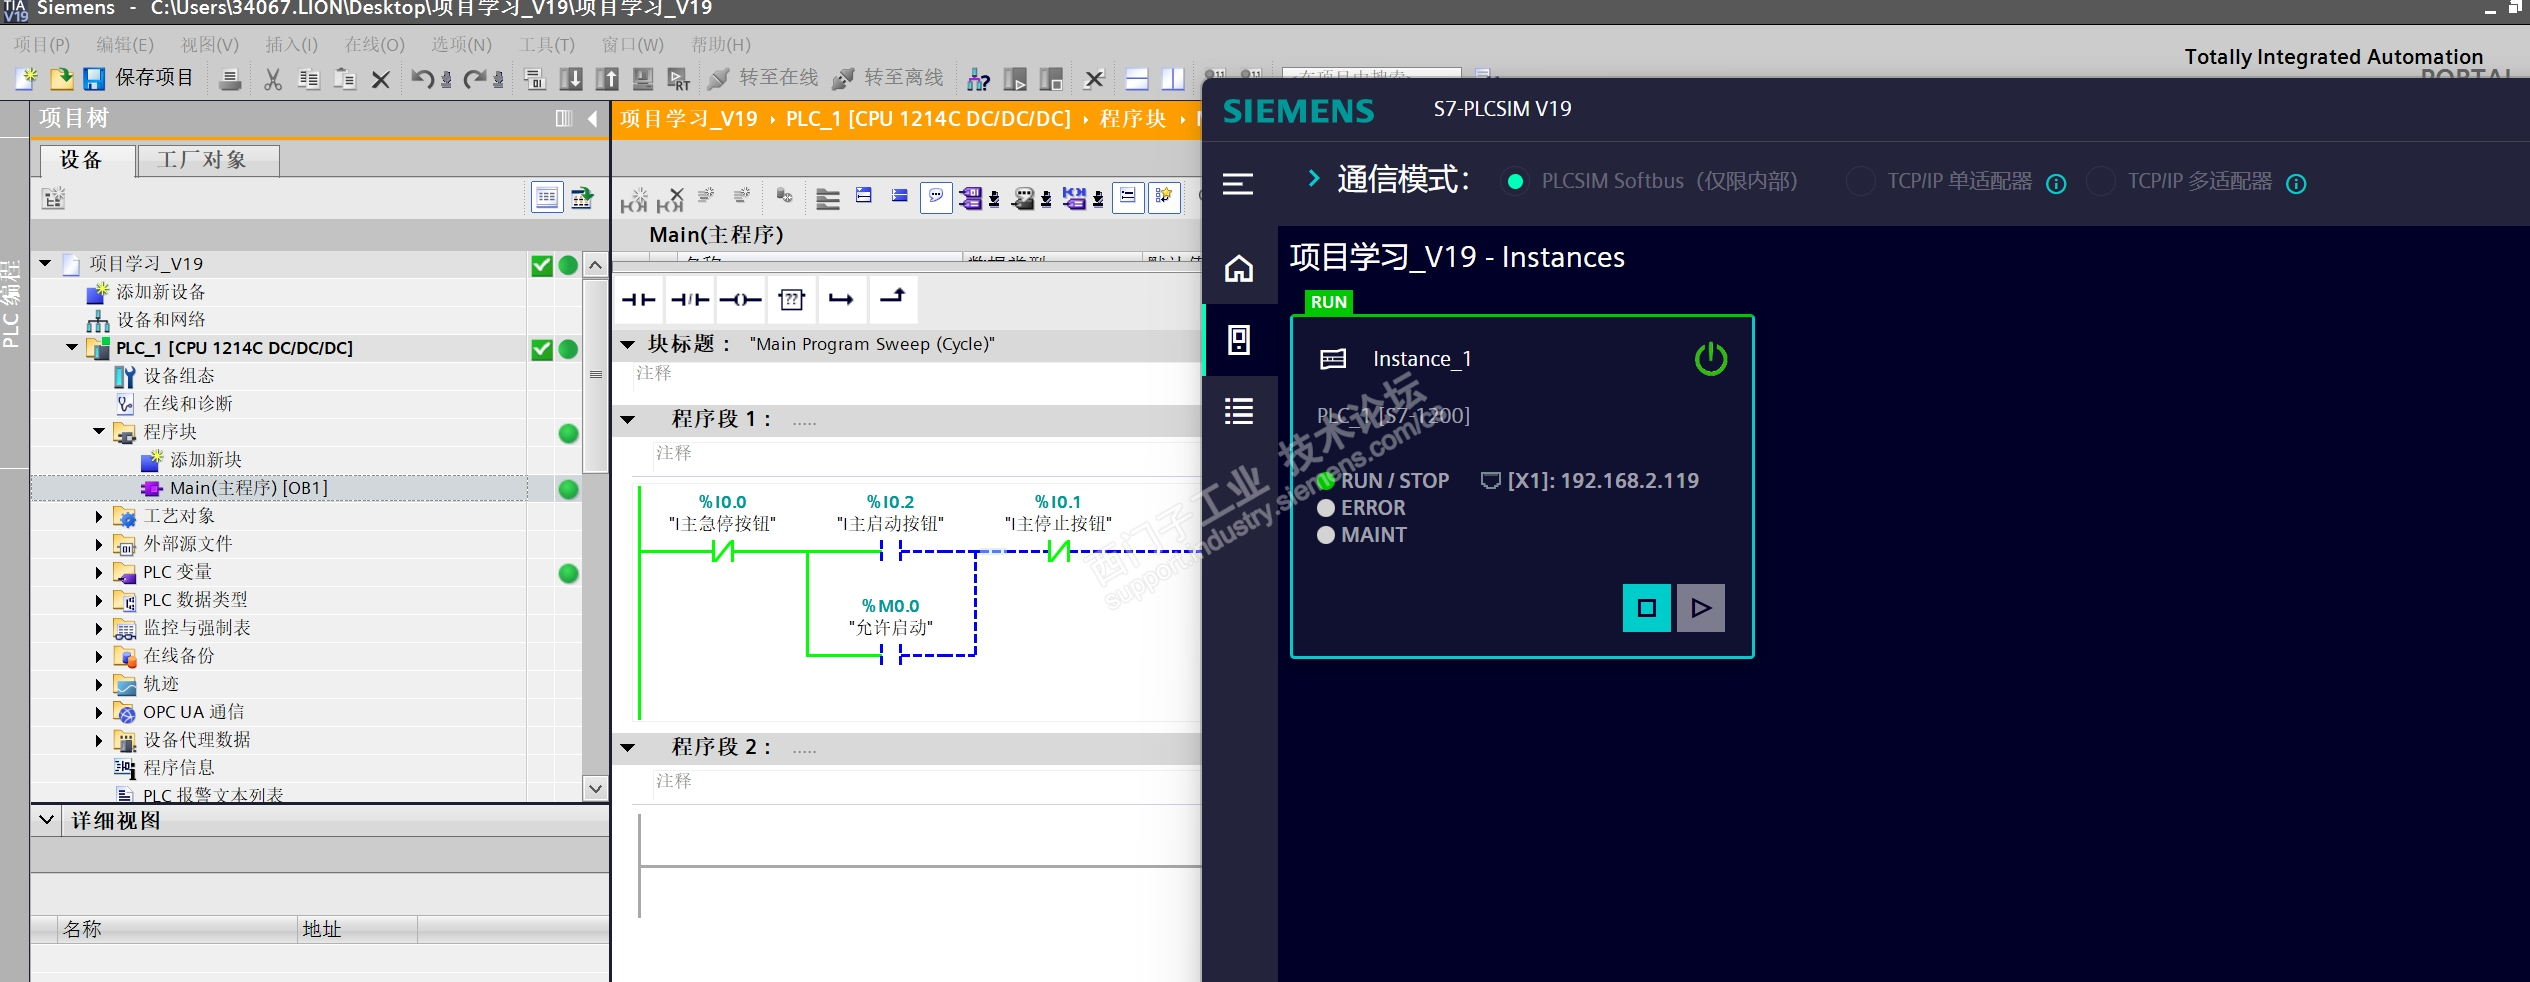This screenshot has height=982, width=2530.
Task: Click 转至在线 to go online
Action: click(x=763, y=78)
